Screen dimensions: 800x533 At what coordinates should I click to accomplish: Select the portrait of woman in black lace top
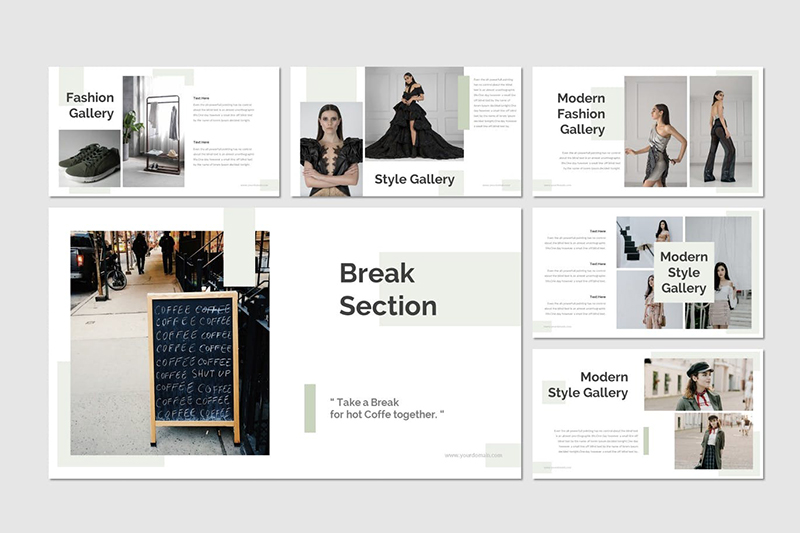pos(331,148)
